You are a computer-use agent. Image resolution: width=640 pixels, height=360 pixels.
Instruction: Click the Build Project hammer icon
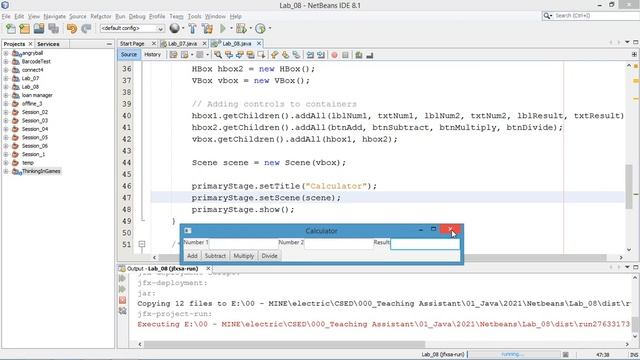click(x=192, y=28)
